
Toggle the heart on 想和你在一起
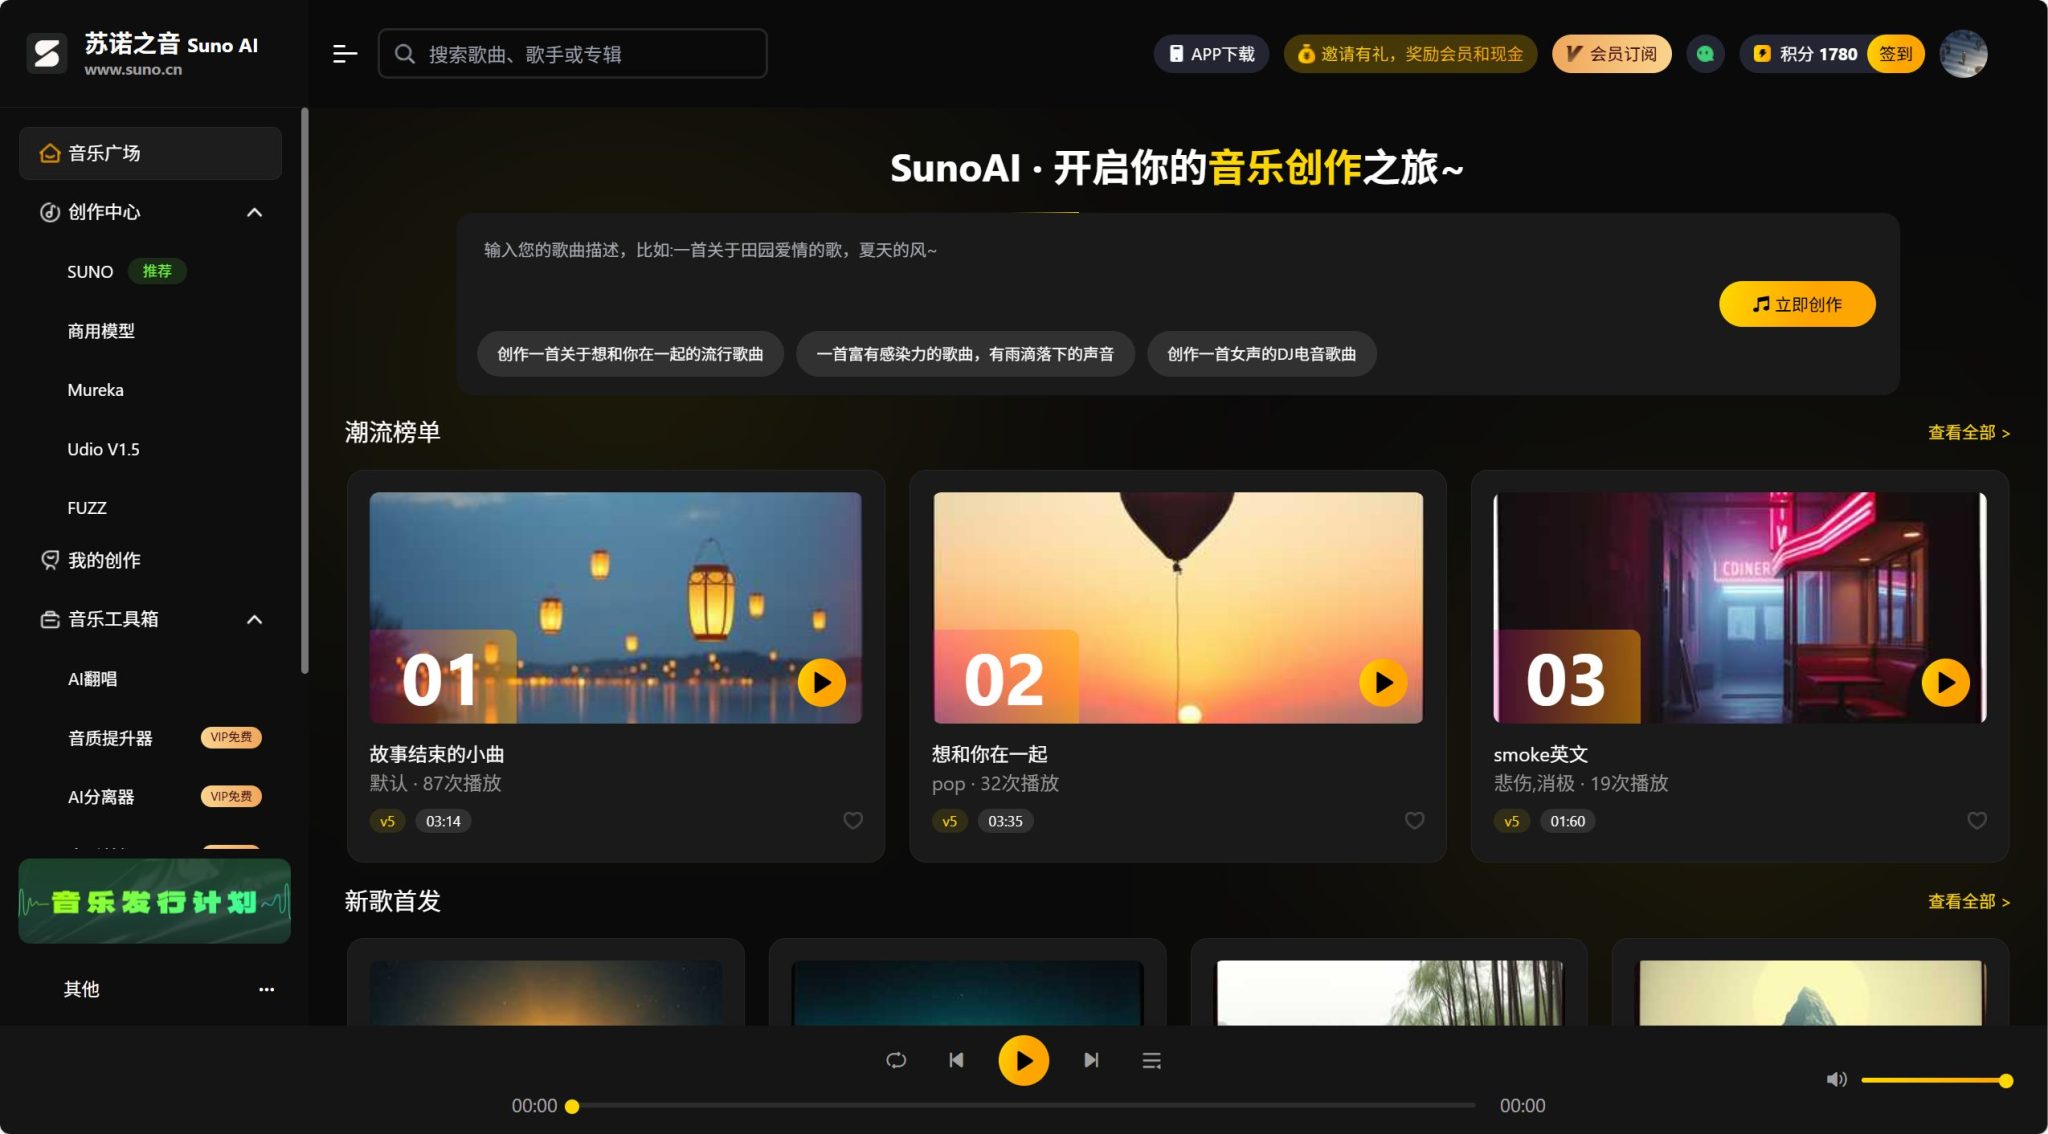[1415, 821]
